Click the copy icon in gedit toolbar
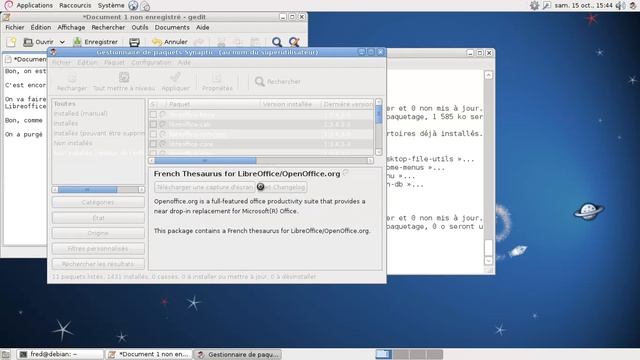Screen dimensions: 640x360 click(x=238, y=42)
